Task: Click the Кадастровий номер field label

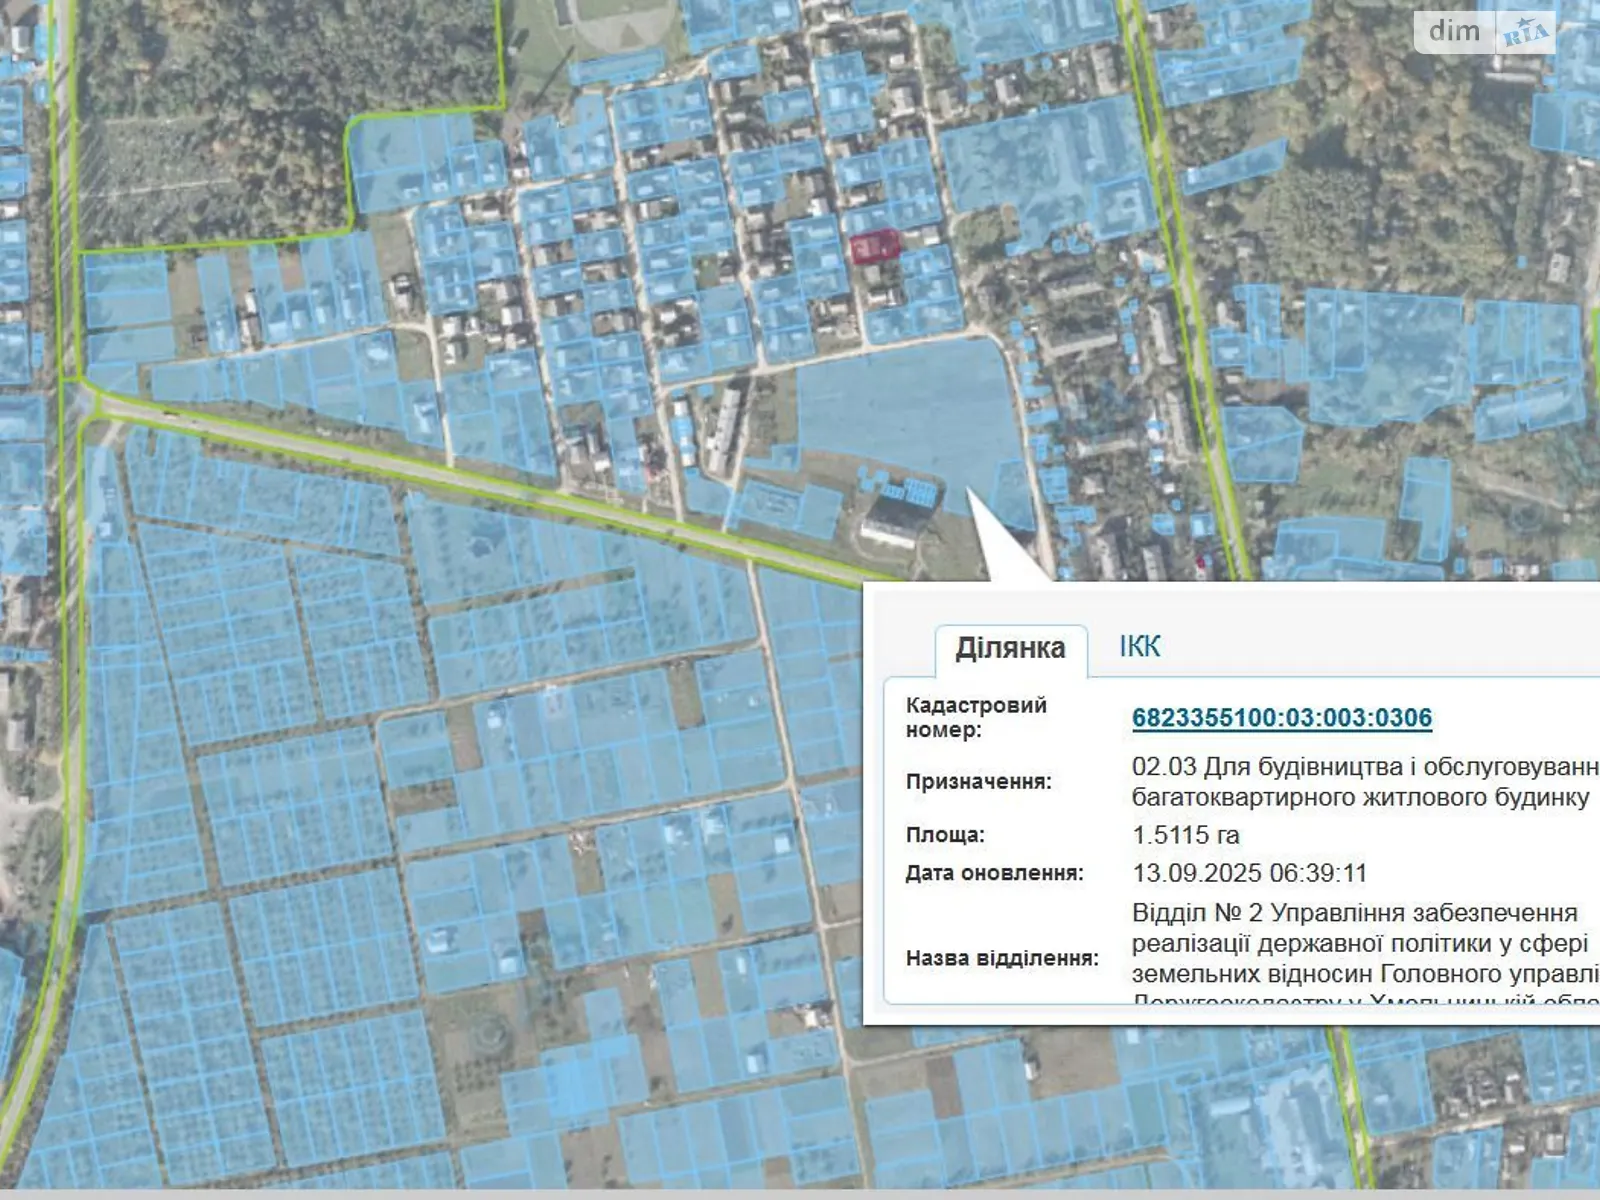Action: point(975,717)
